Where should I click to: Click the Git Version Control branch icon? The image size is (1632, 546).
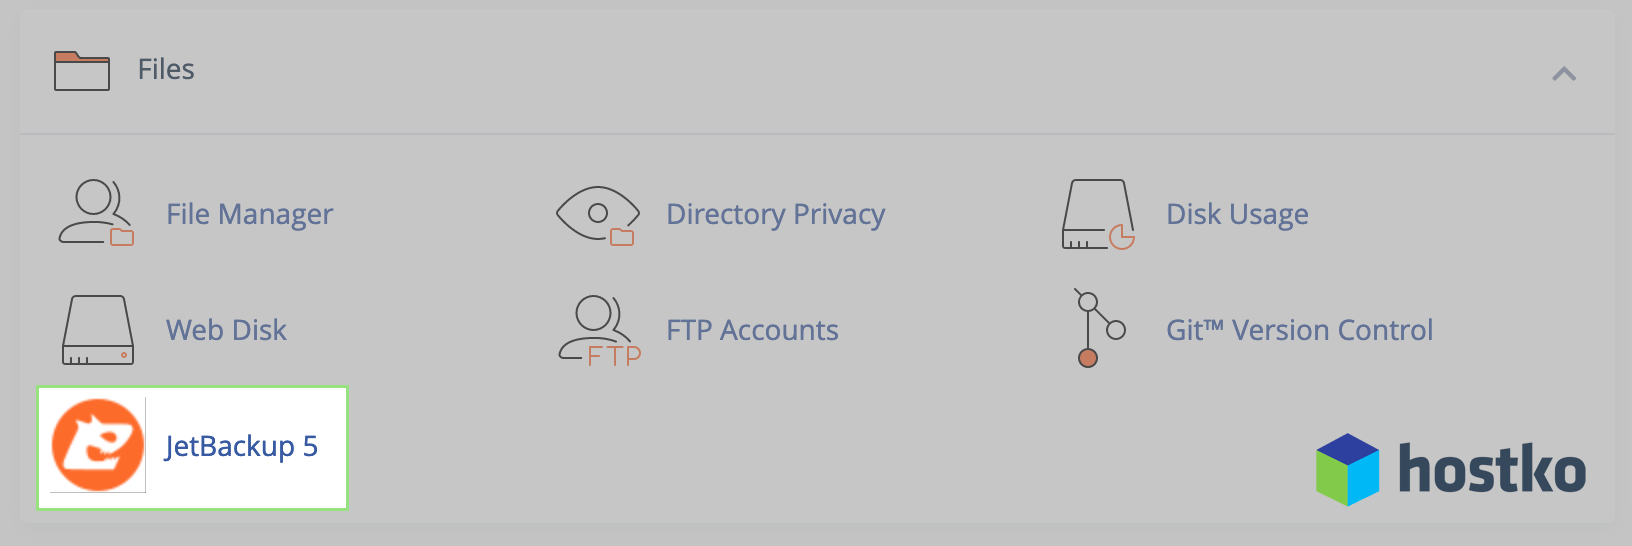coord(1100,329)
